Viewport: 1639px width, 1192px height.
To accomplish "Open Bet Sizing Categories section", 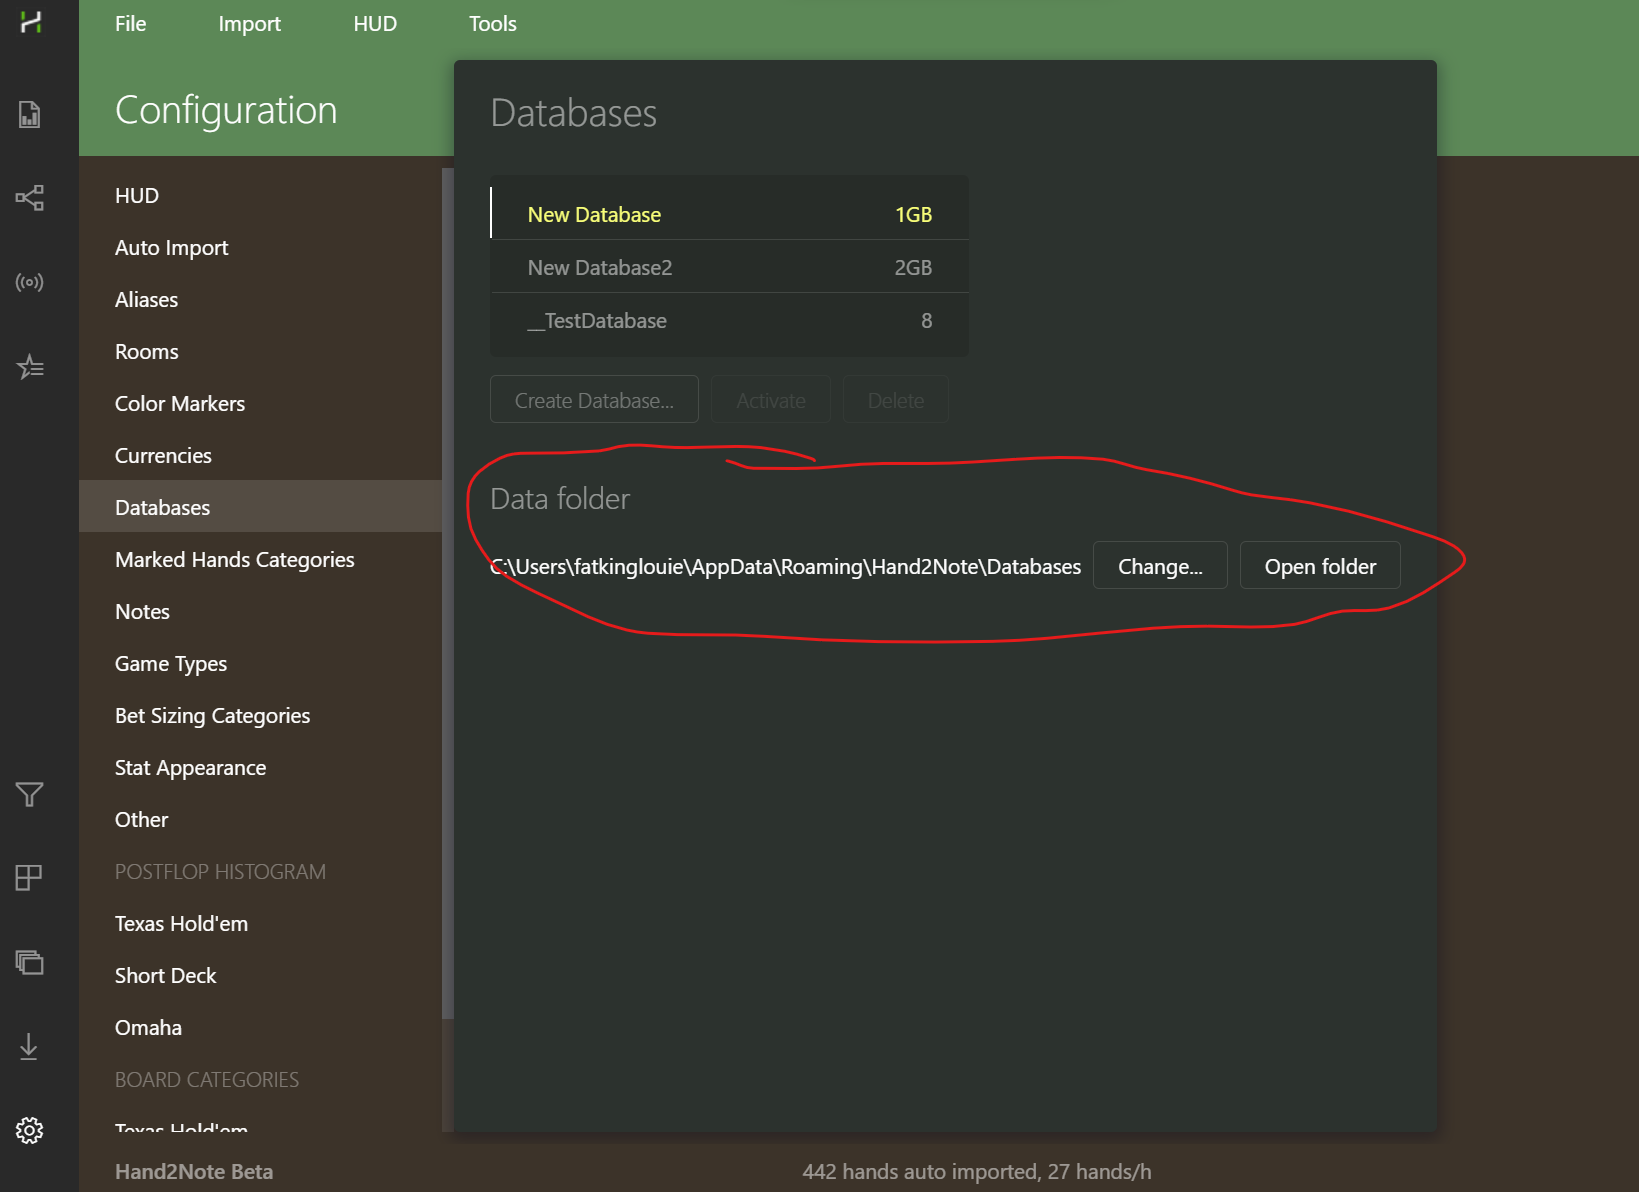I will point(260,716).
